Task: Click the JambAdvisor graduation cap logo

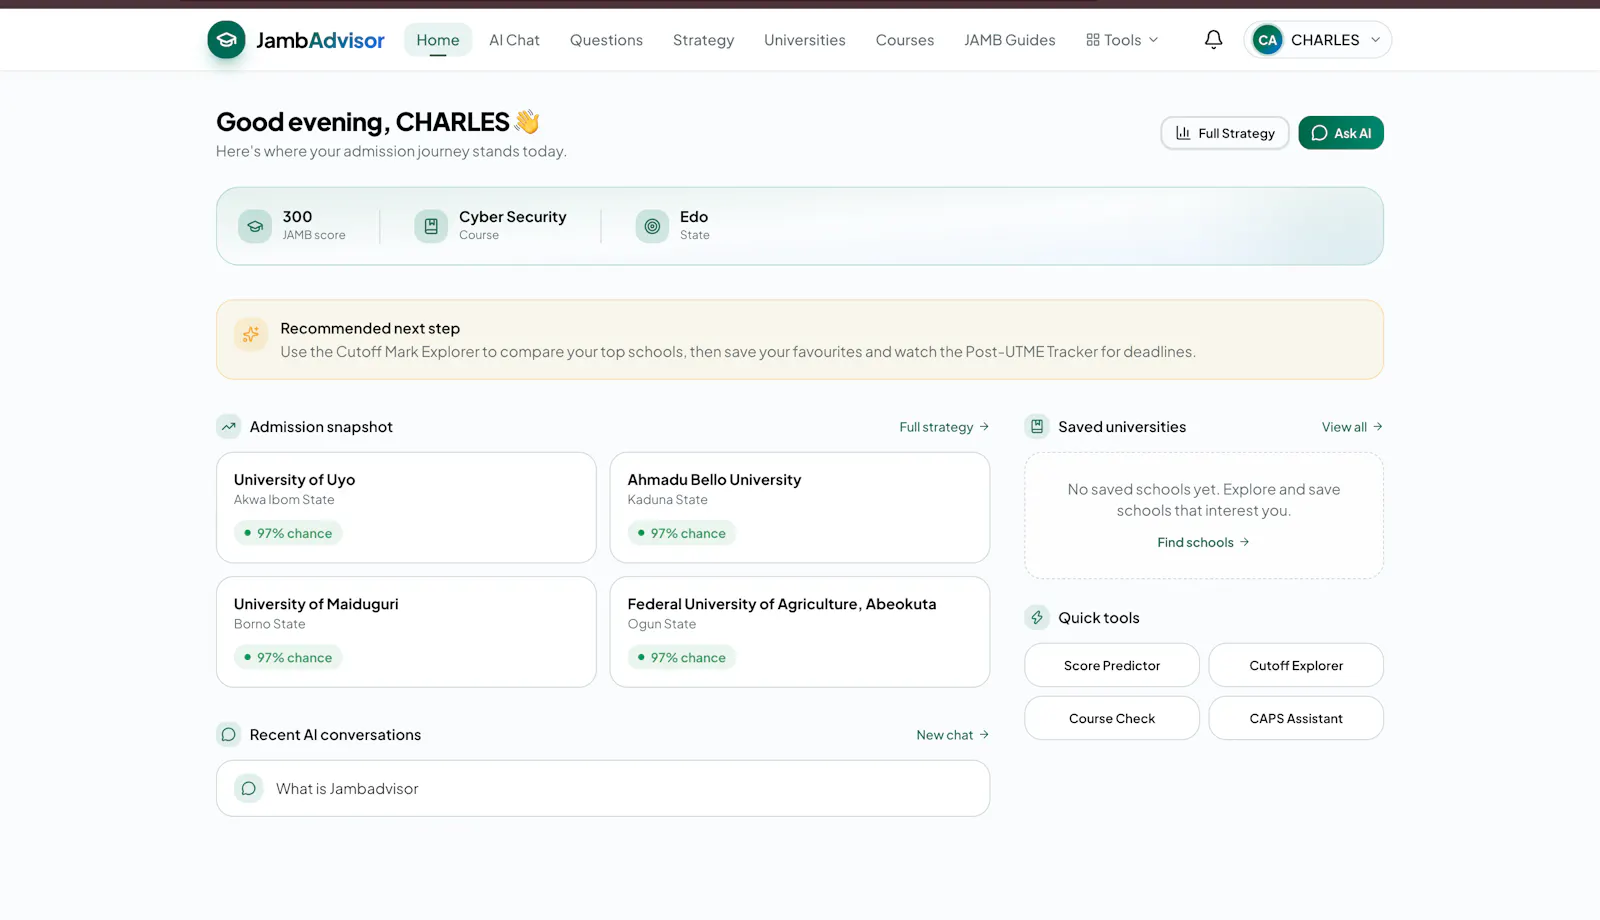Action: tap(226, 40)
